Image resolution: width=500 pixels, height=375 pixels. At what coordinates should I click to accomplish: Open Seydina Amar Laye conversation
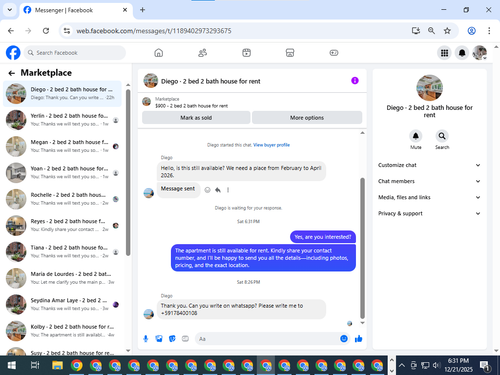tap(62, 304)
